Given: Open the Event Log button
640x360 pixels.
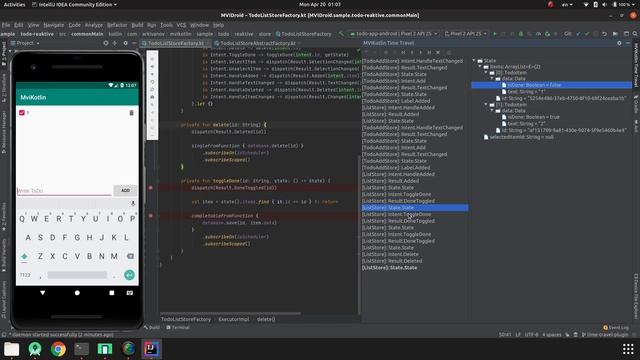Looking at the screenshot, I should pyautogui.click(x=616, y=327).
